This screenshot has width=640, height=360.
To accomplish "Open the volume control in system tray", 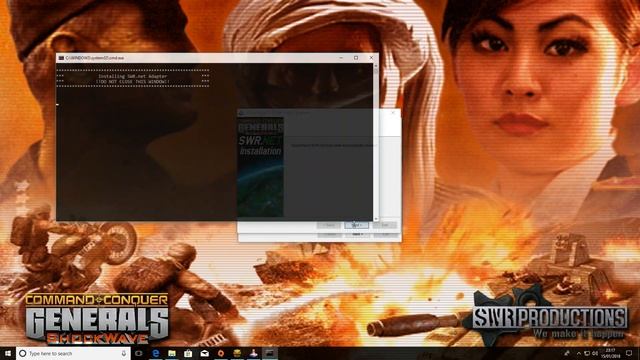I will point(596,353).
